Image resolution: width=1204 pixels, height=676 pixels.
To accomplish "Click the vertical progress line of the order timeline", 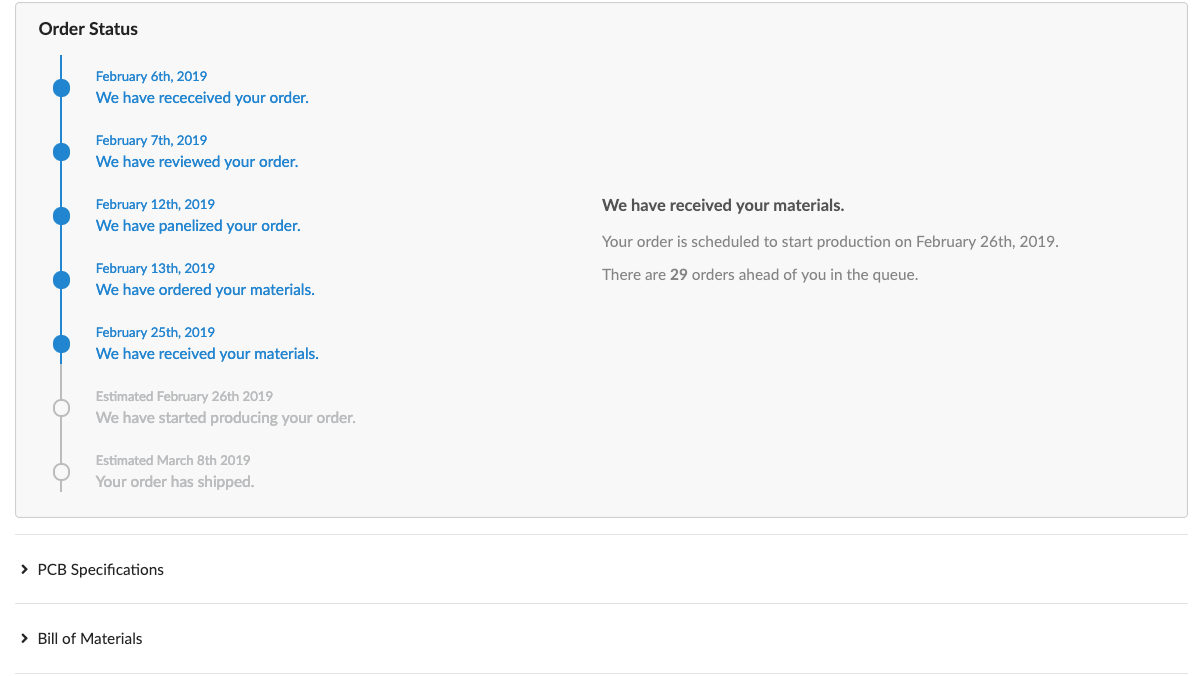I will [61, 120].
